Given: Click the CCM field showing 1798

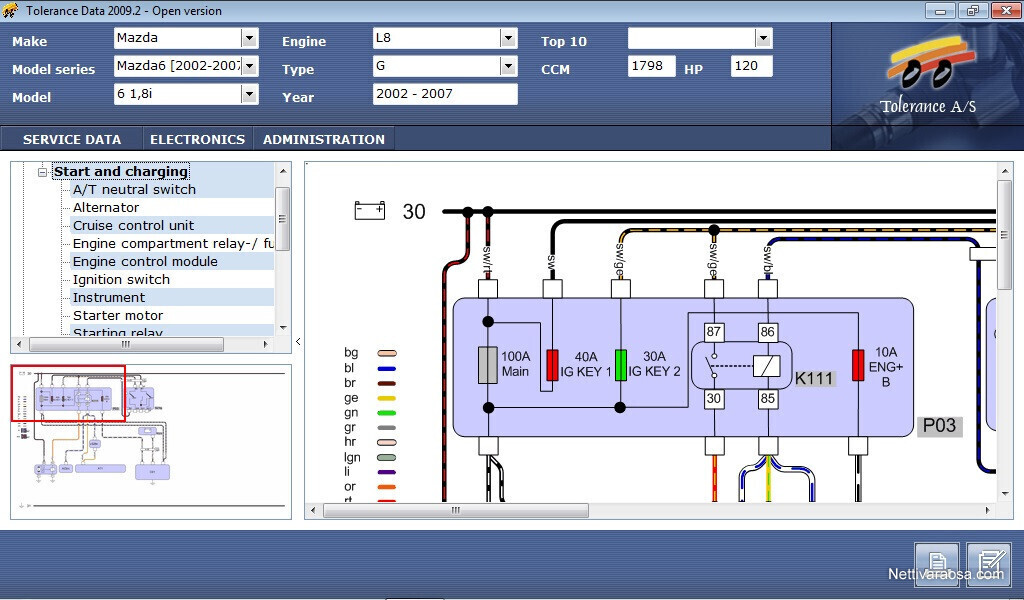Looking at the screenshot, I should point(651,66).
